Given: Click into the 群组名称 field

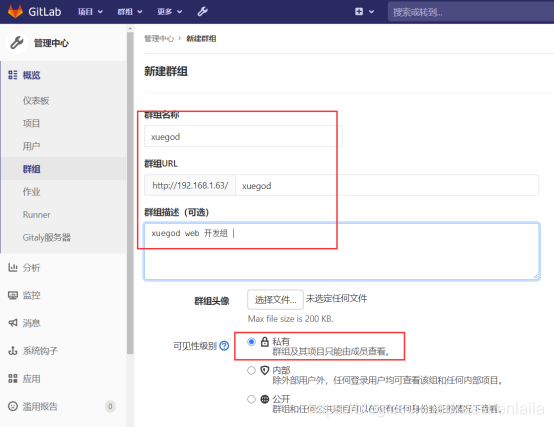Looking at the screenshot, I should coord(243,136).
